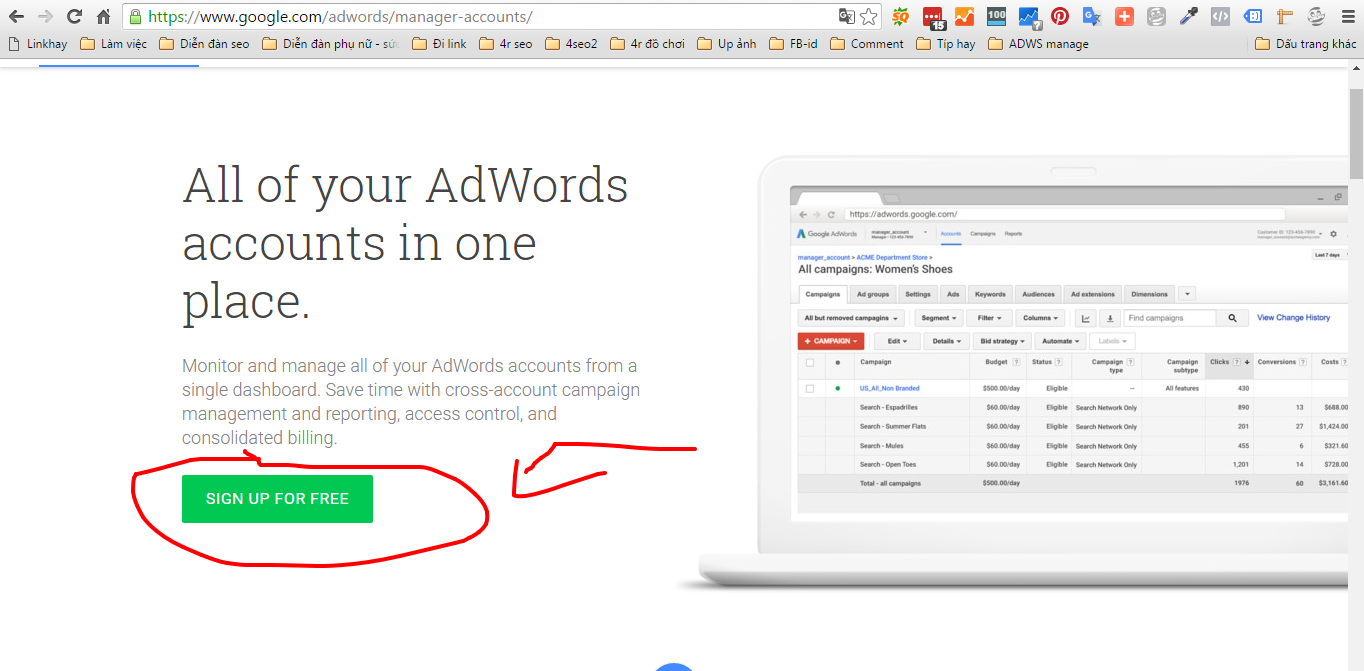Click the code brackets extension icon
The width and height of the screenshot is (1364, 671).
click(1220, 16)
